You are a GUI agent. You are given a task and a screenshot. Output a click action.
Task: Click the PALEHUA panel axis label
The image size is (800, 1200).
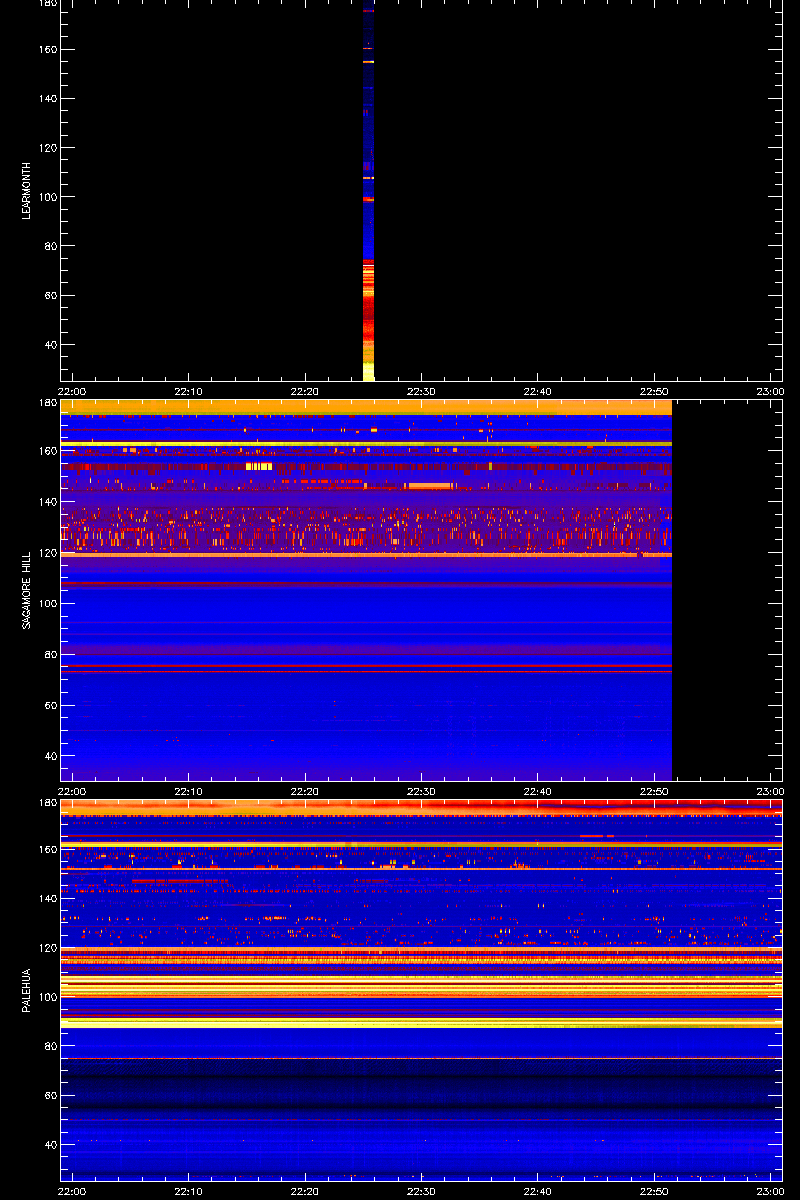[28, 990]
